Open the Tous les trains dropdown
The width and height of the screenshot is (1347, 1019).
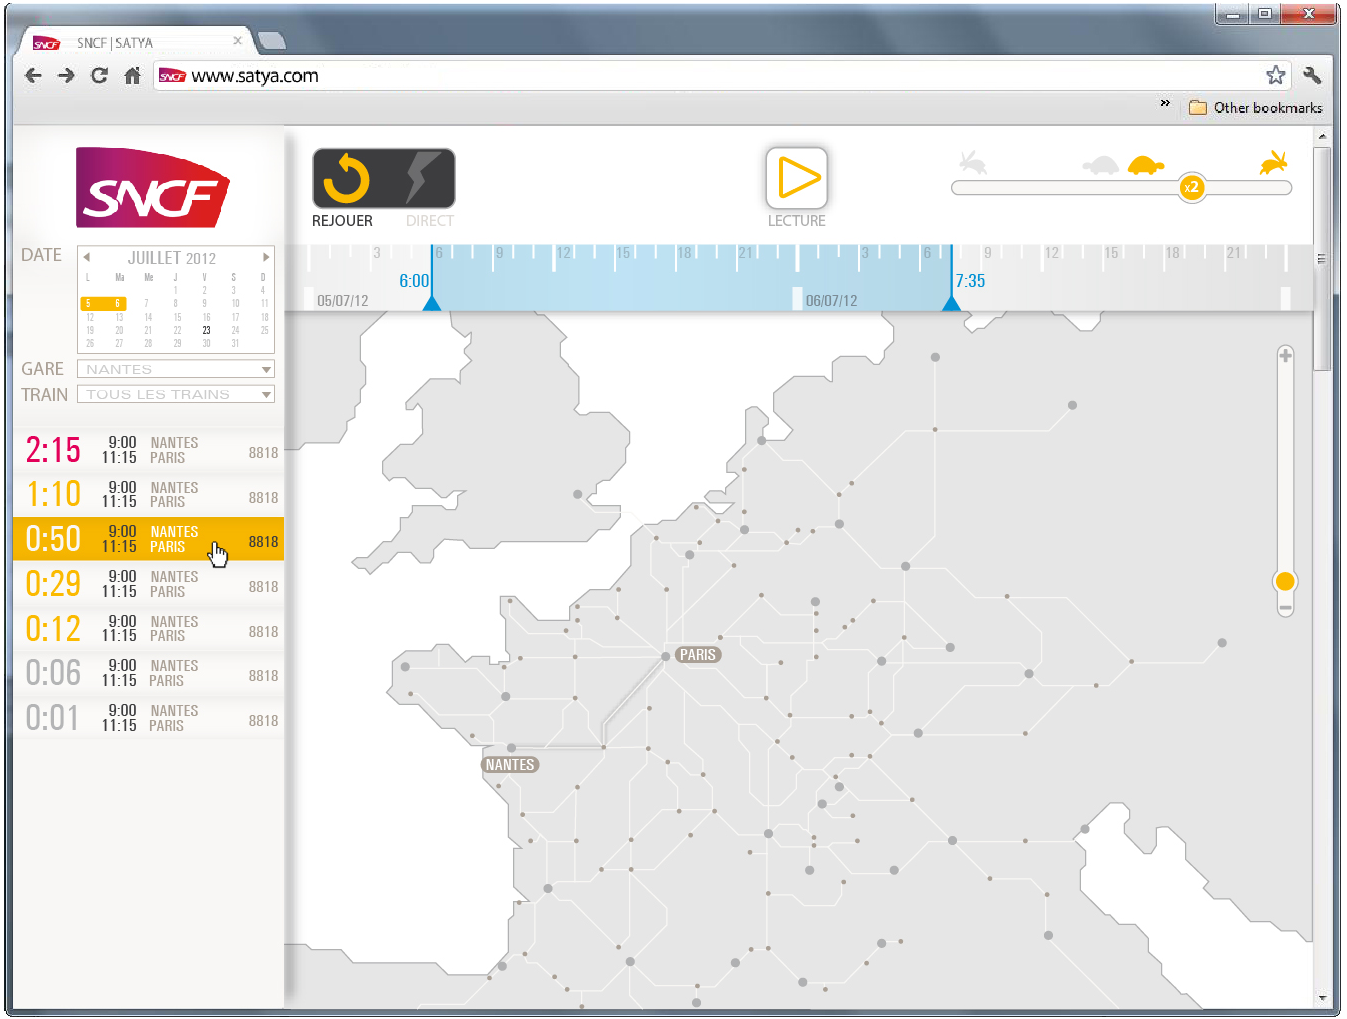[176, 395]
